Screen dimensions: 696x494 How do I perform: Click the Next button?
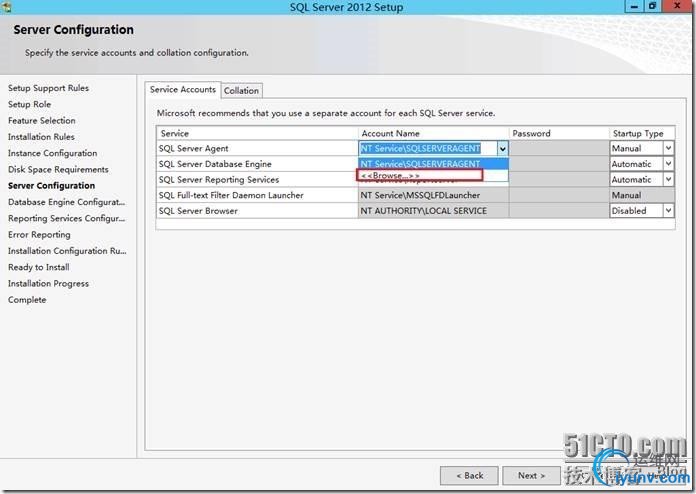click(x=531, y=476)
